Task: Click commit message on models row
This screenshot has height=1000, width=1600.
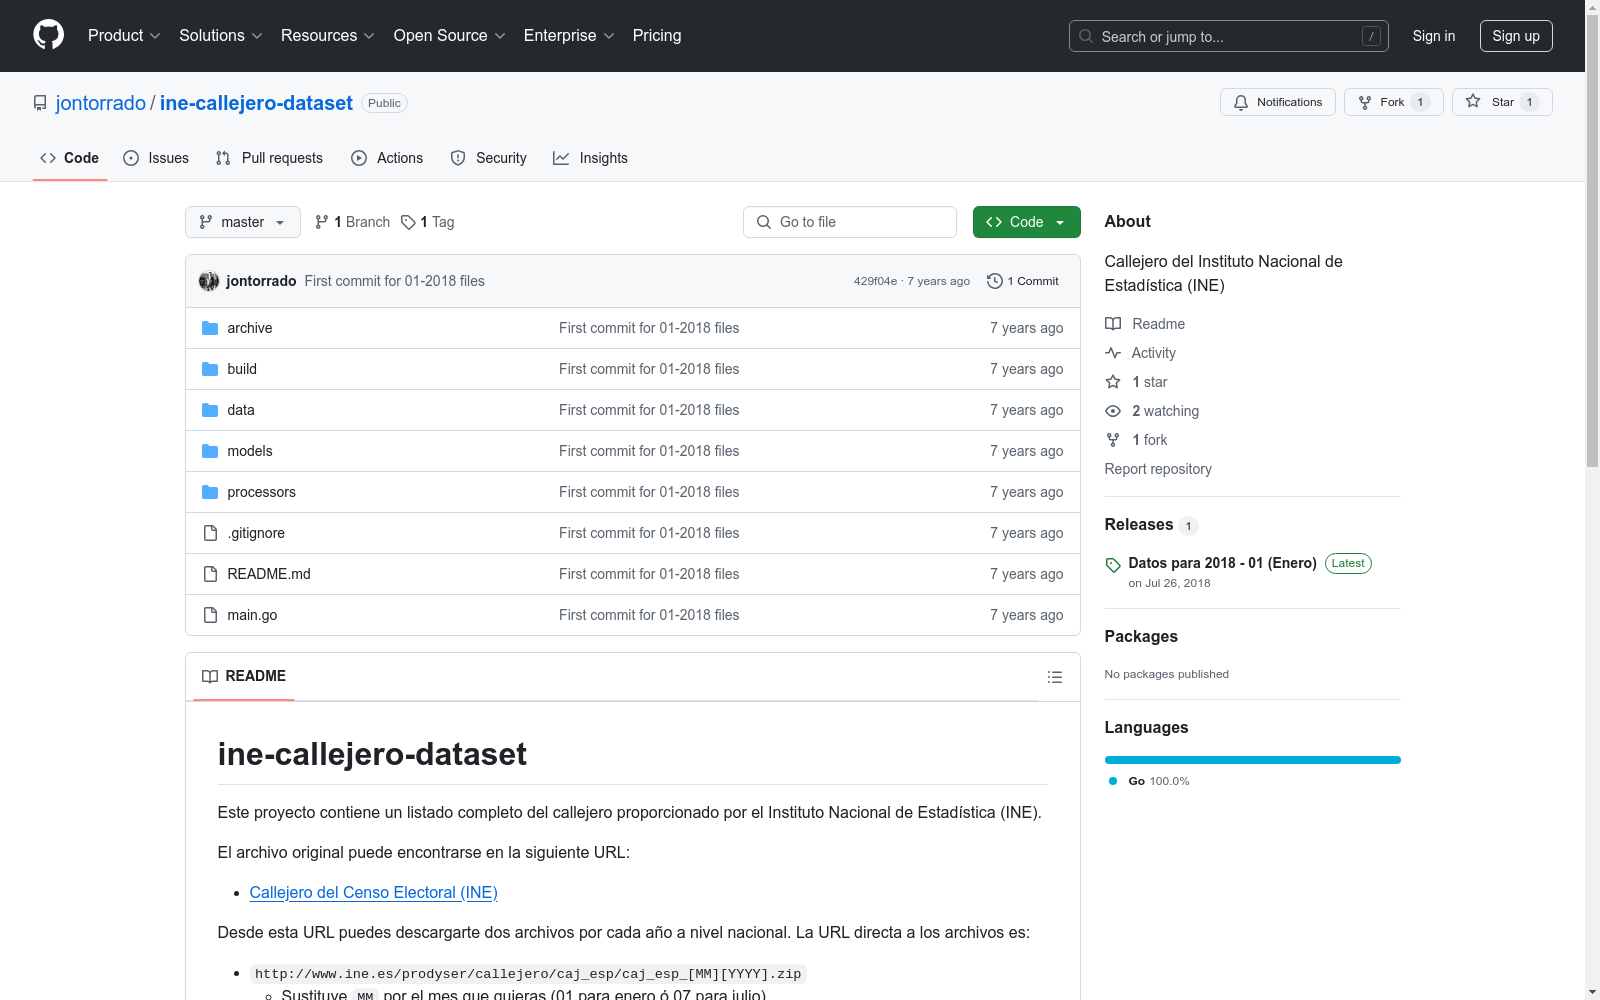Action: click(649, 451)
